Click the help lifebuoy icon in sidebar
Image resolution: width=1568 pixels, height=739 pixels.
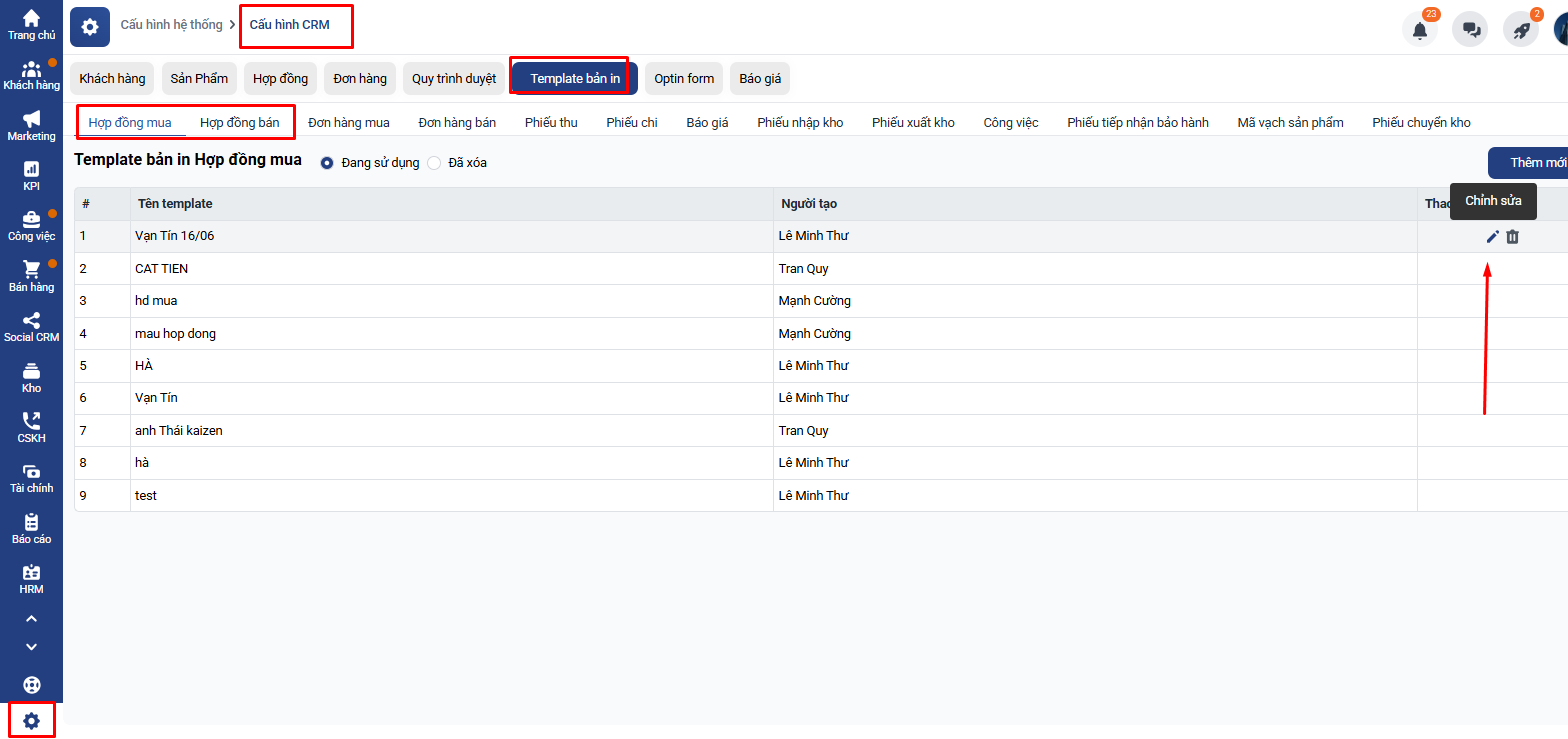(x=32, y=685)
